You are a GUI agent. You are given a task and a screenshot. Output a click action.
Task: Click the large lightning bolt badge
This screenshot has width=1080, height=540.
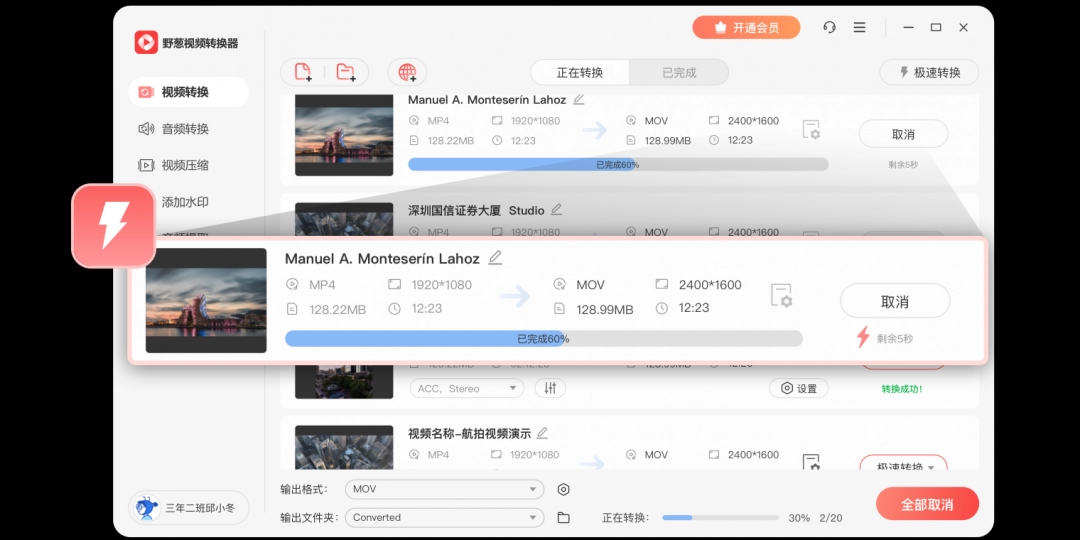(114, 226)
